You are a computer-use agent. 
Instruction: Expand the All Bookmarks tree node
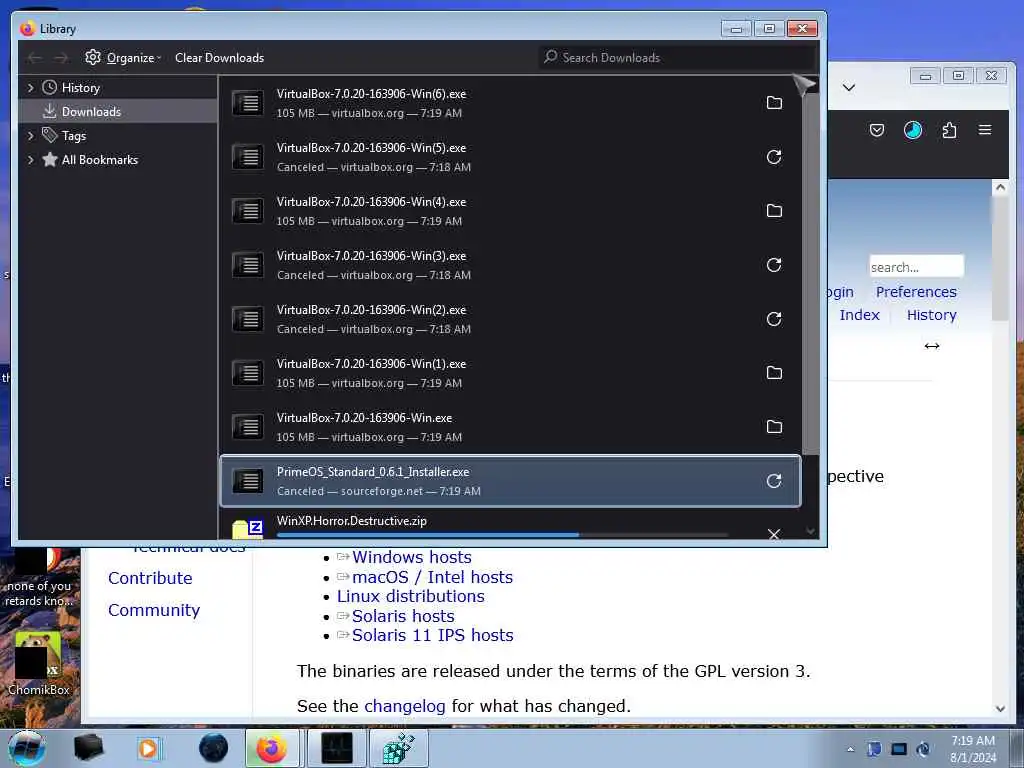coord(30,160)
